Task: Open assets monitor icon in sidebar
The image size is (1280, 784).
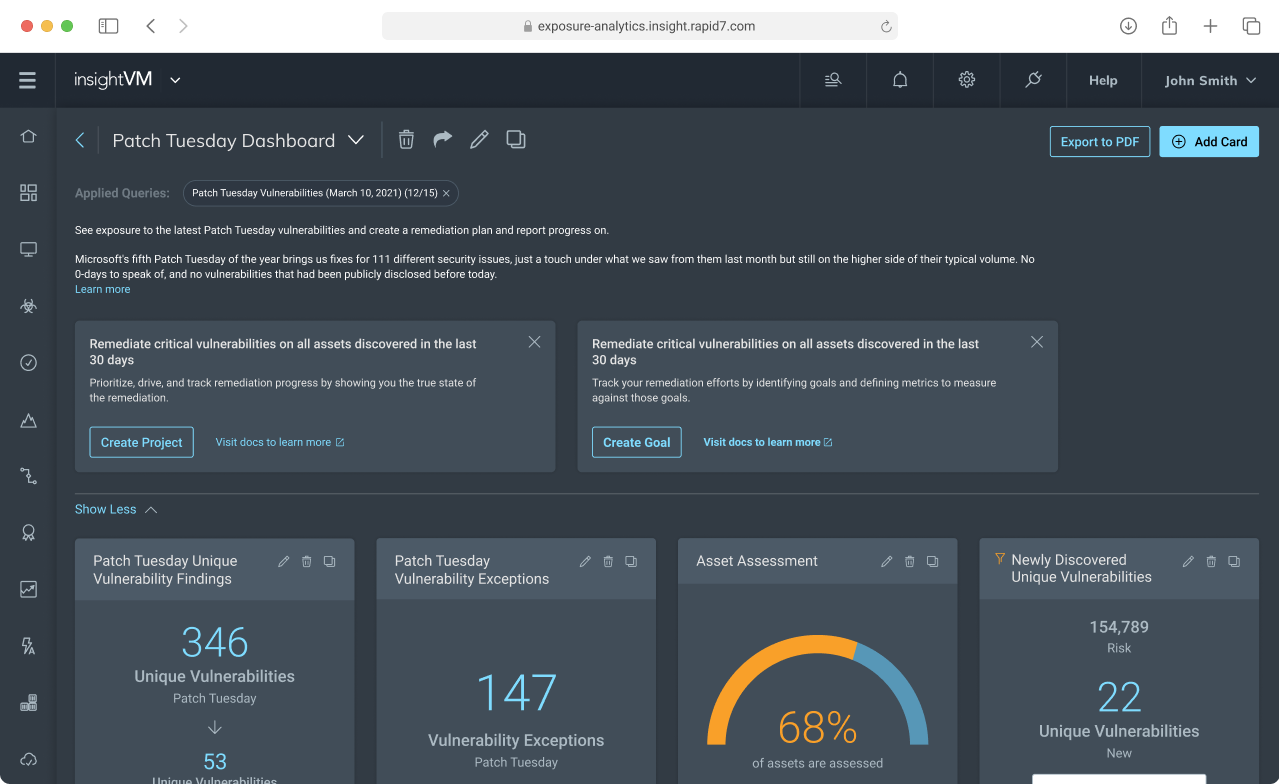Action: [28, 250]
